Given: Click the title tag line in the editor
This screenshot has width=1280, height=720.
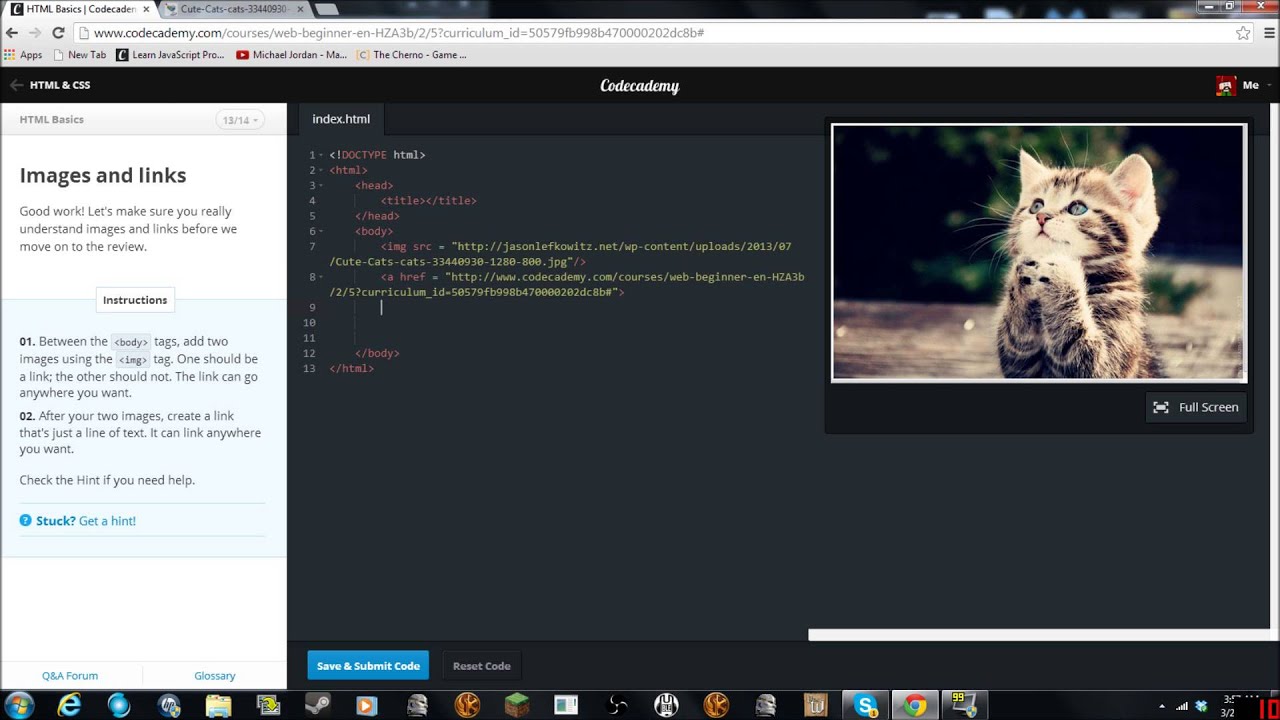Looking at the screenshot, I should point(428,200).
